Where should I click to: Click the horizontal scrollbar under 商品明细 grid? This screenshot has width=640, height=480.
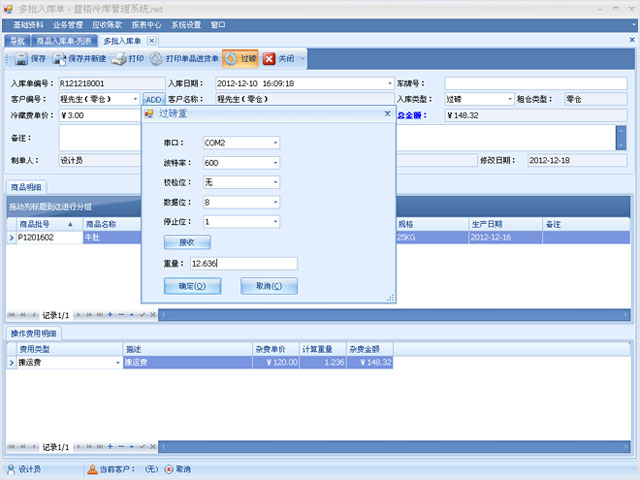[394, 315]
